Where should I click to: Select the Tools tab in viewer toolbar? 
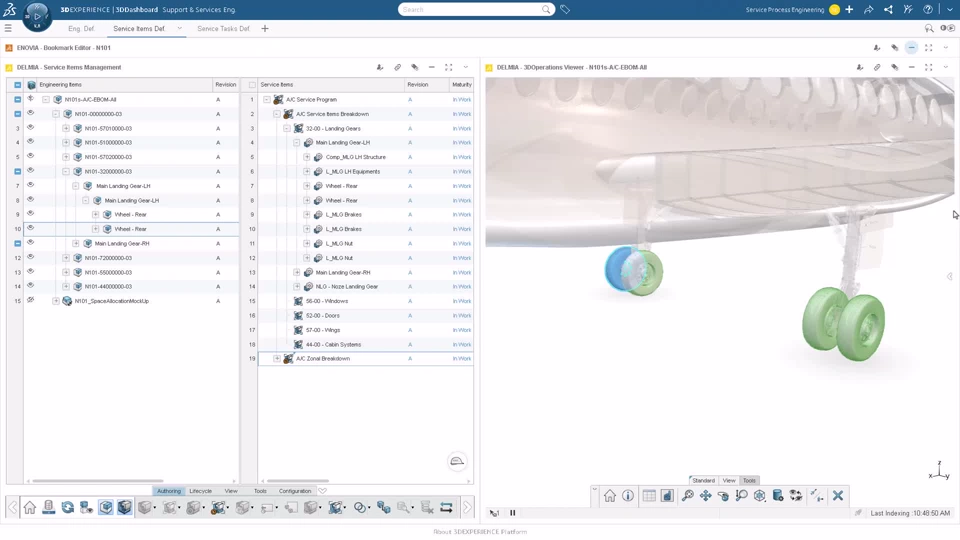(x=749, y=481)
